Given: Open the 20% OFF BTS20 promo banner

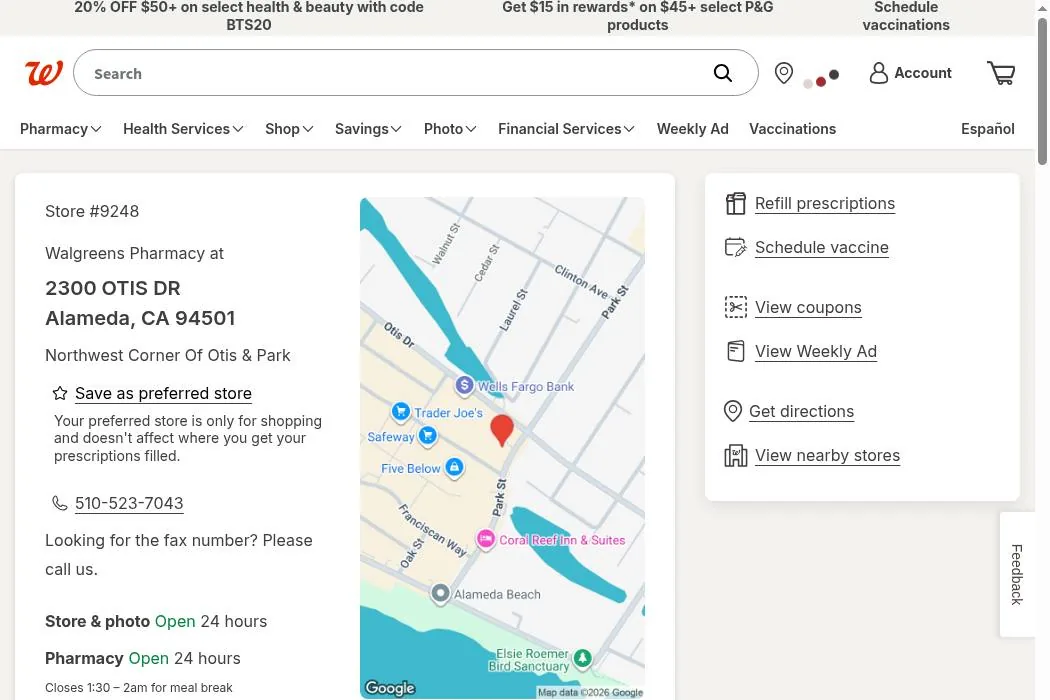Looking at the screenshot, I should coord(248,16).
